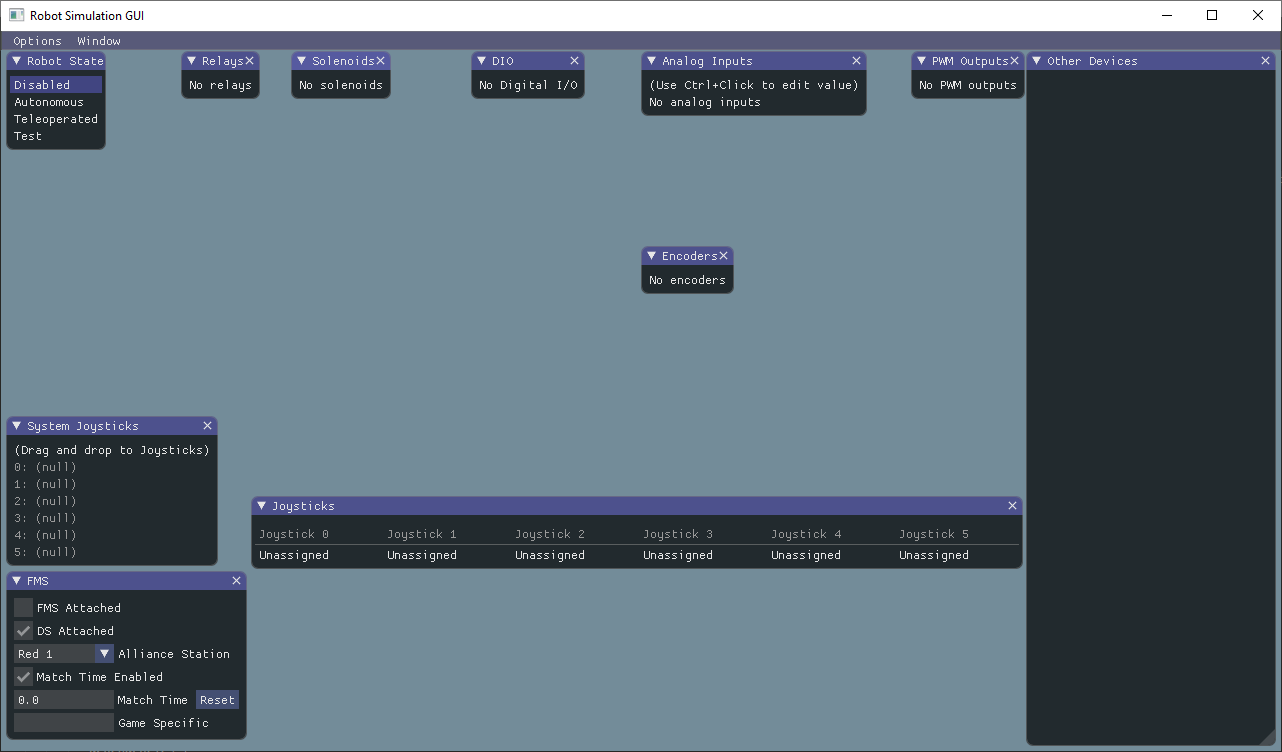This screenshot has width=1282, height=752.
Task: Collapse the Other Devices panel
Action: 1035,60
